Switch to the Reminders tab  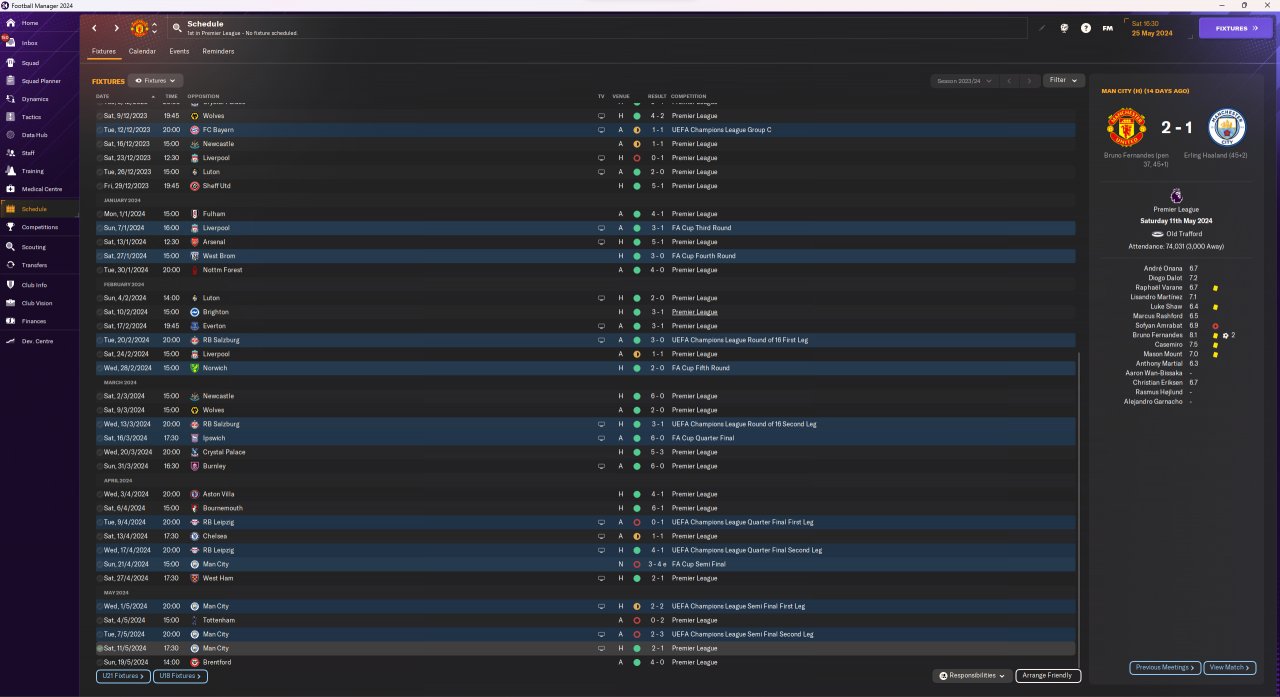218,51
